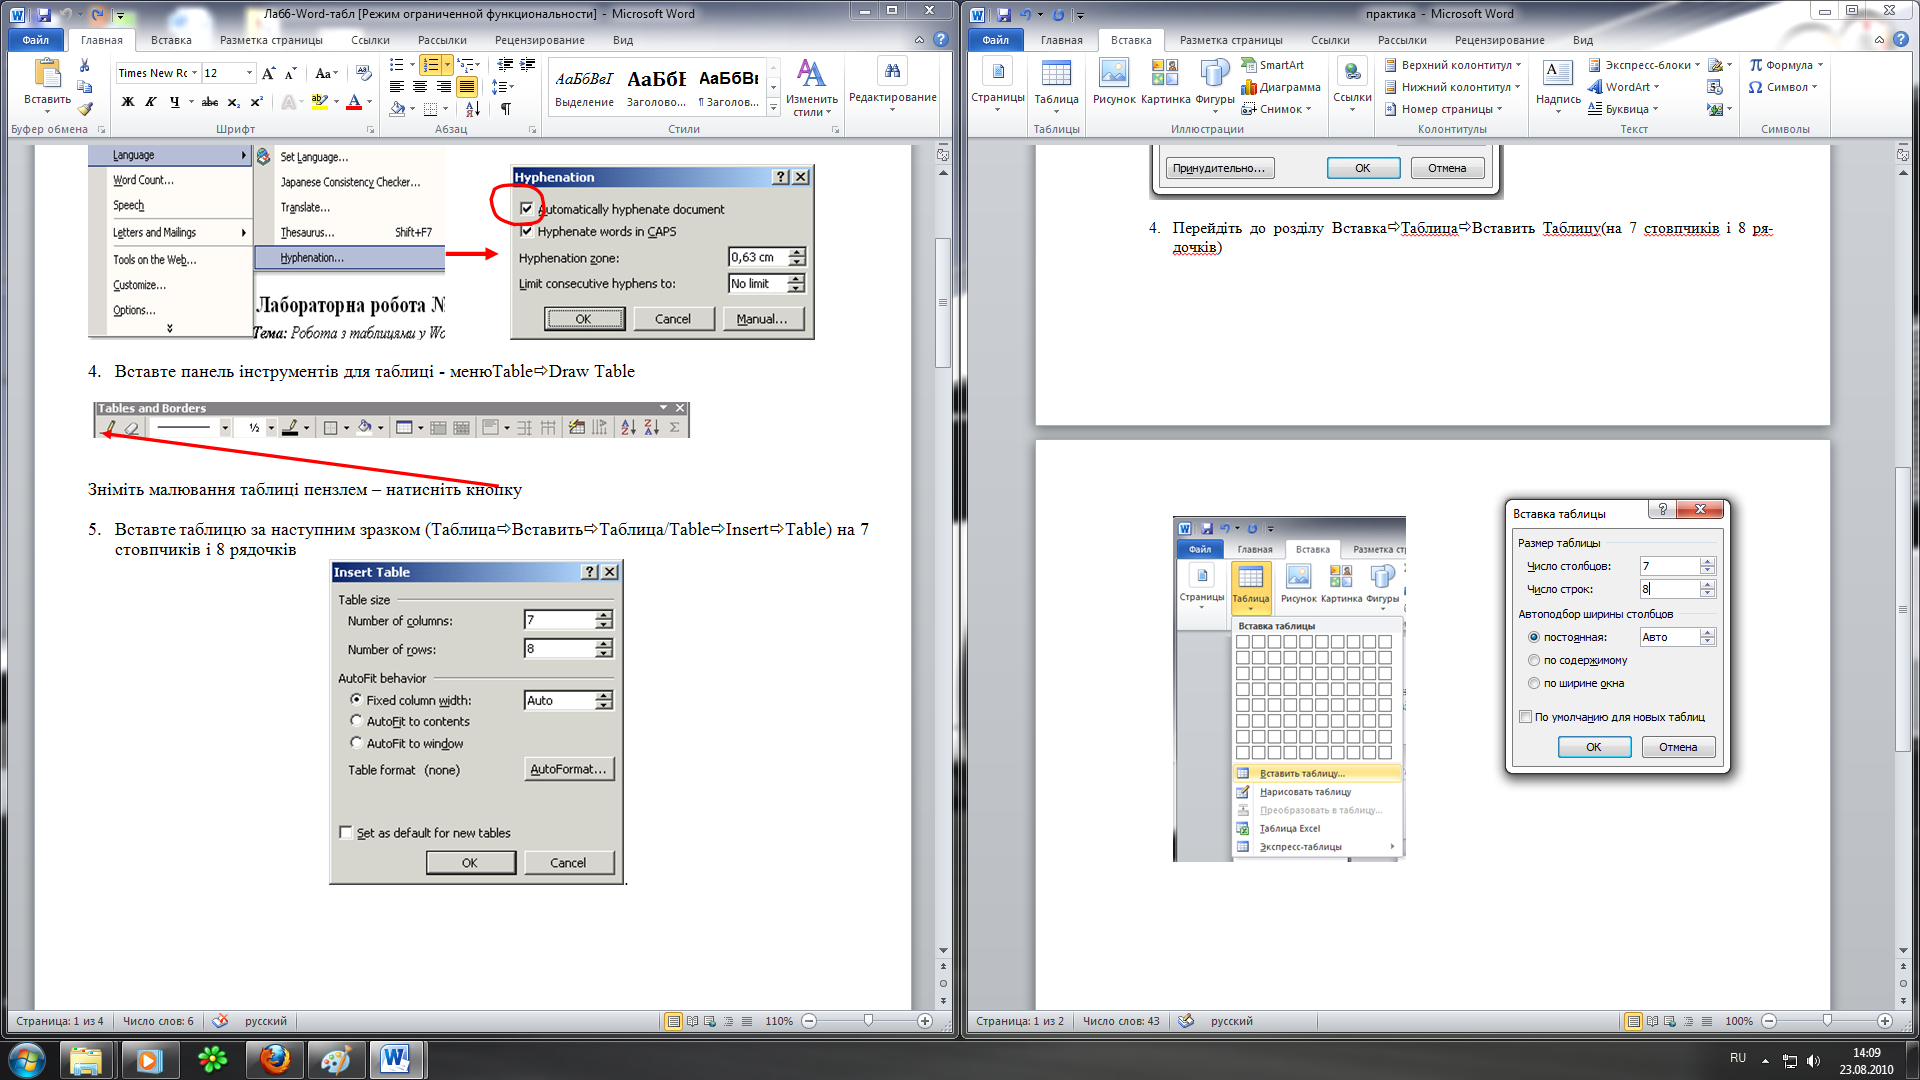Image resolution: width=1920 pixels, height=1080 pixels.
Task: Click the Диаграмма chart icon
Action: [1249, 87]
